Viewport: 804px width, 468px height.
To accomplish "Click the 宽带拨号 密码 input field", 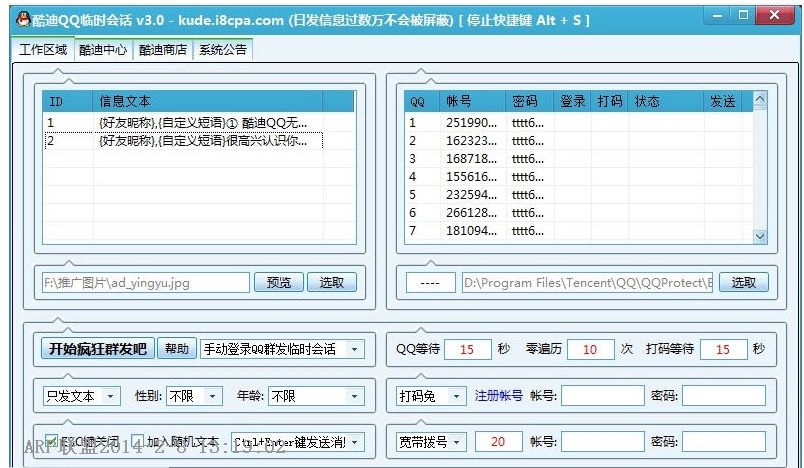I will click(724, 442).
